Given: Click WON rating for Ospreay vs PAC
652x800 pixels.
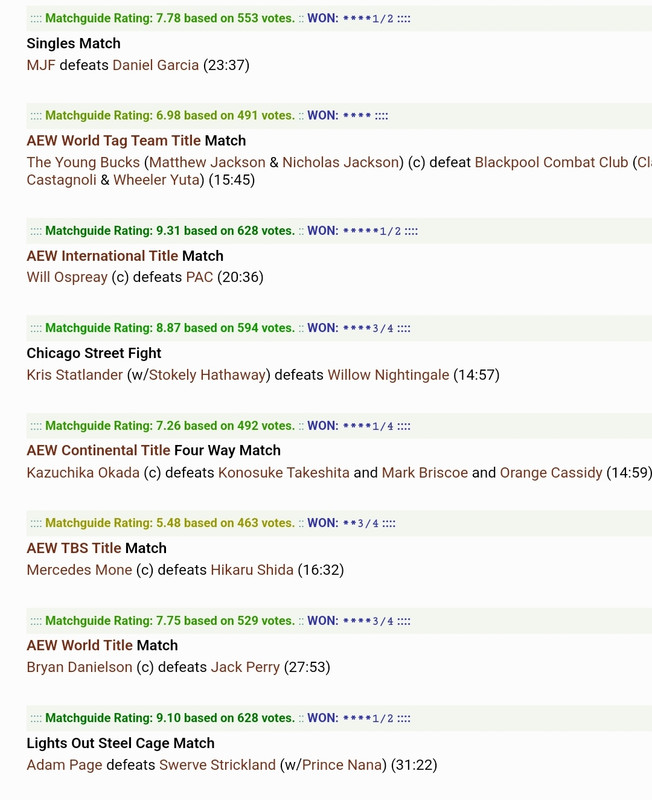Looking at the screenshot, I should pyautogui.click(x=354, y=231).
